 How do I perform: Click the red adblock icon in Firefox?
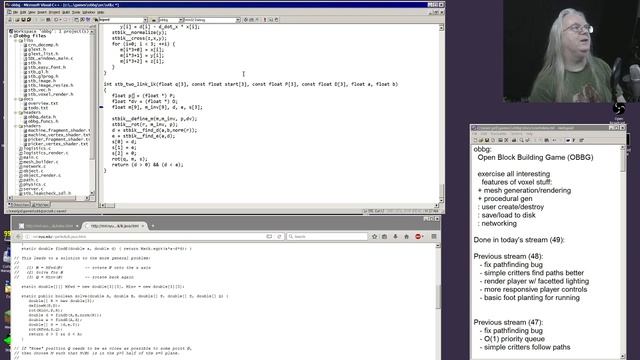click(418, 236)
